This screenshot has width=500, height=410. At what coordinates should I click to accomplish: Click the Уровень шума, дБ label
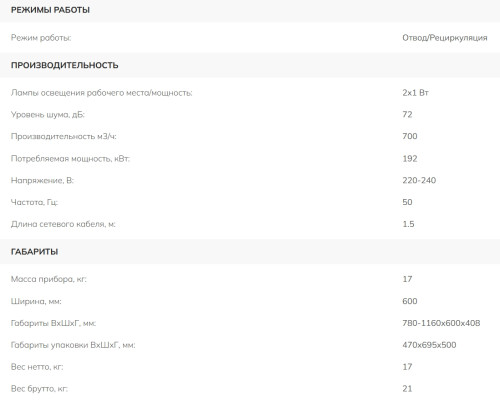pyautogui.click(x=48, y=115)
